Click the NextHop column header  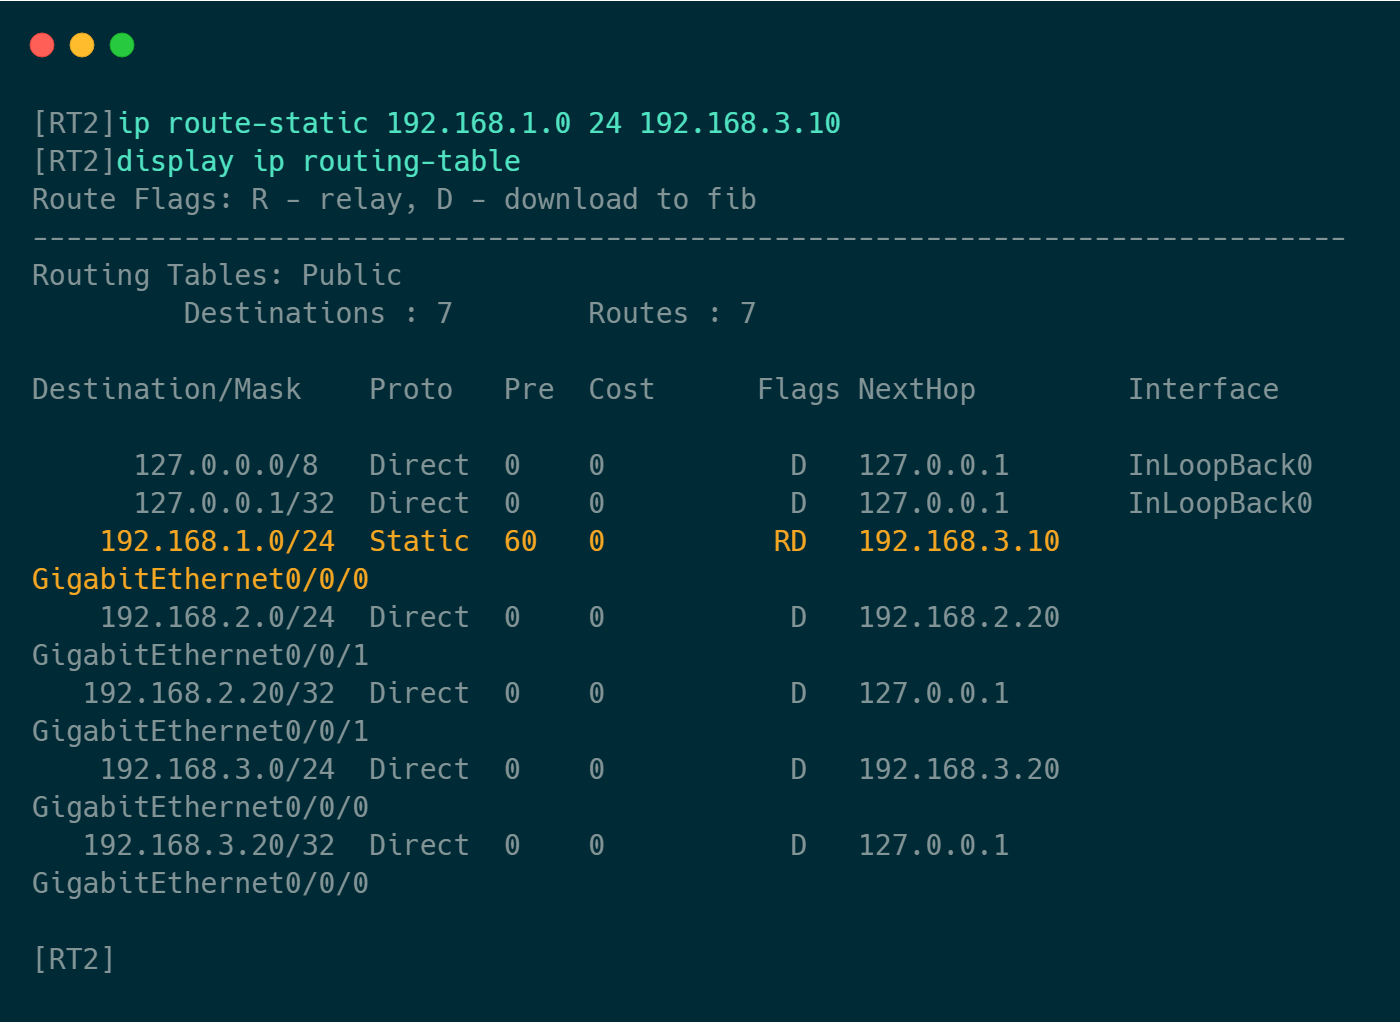[x=916, y=389]
